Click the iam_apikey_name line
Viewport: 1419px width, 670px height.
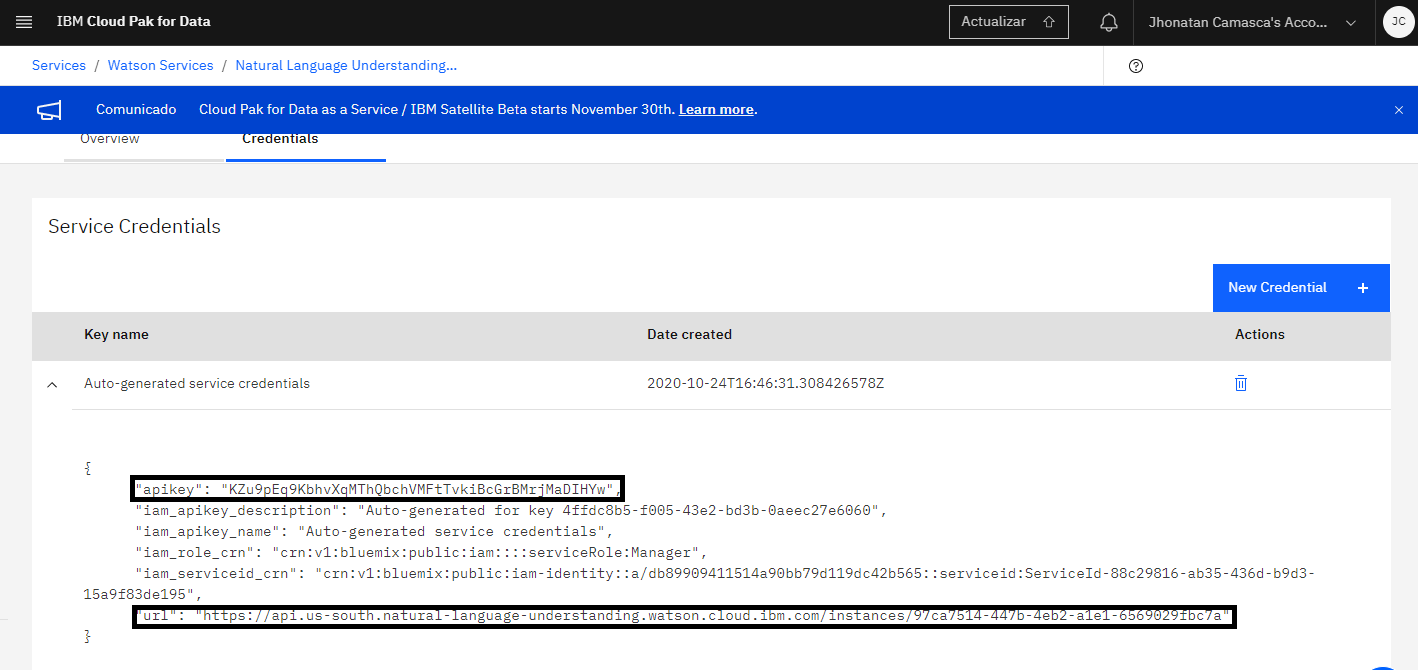(373, 531)
